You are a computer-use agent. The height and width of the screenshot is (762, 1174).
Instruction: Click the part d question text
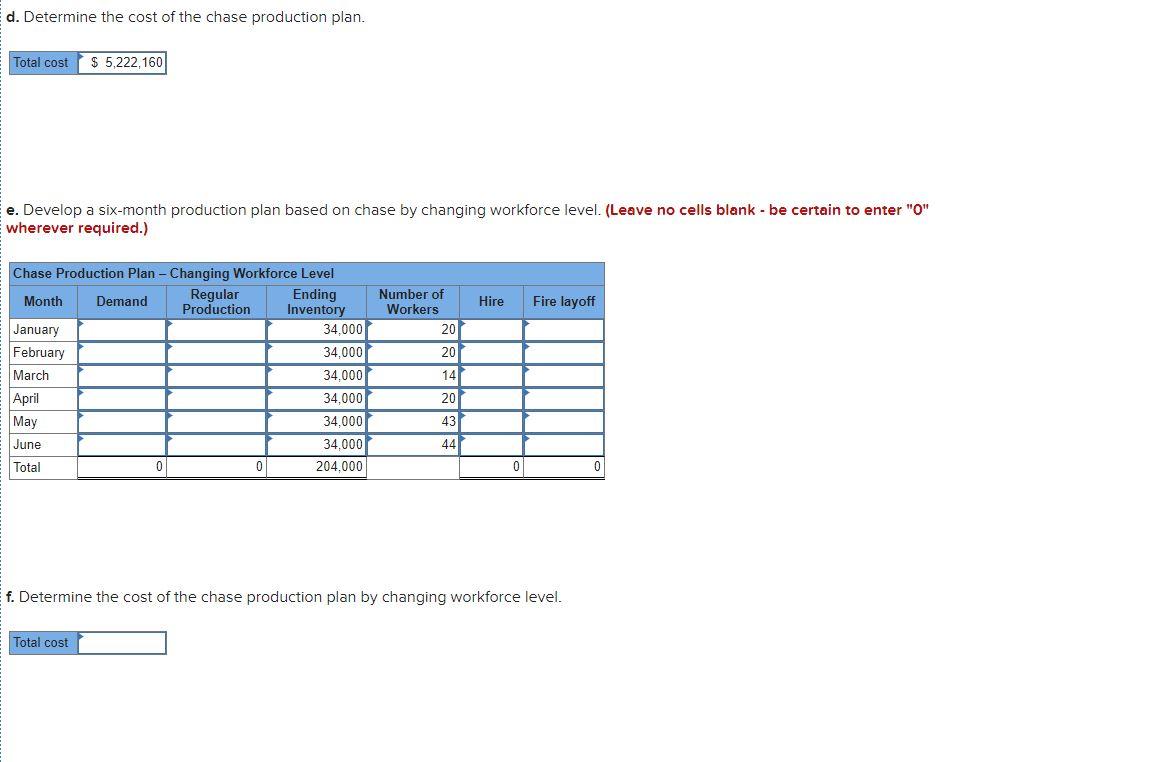coord(185,16)
